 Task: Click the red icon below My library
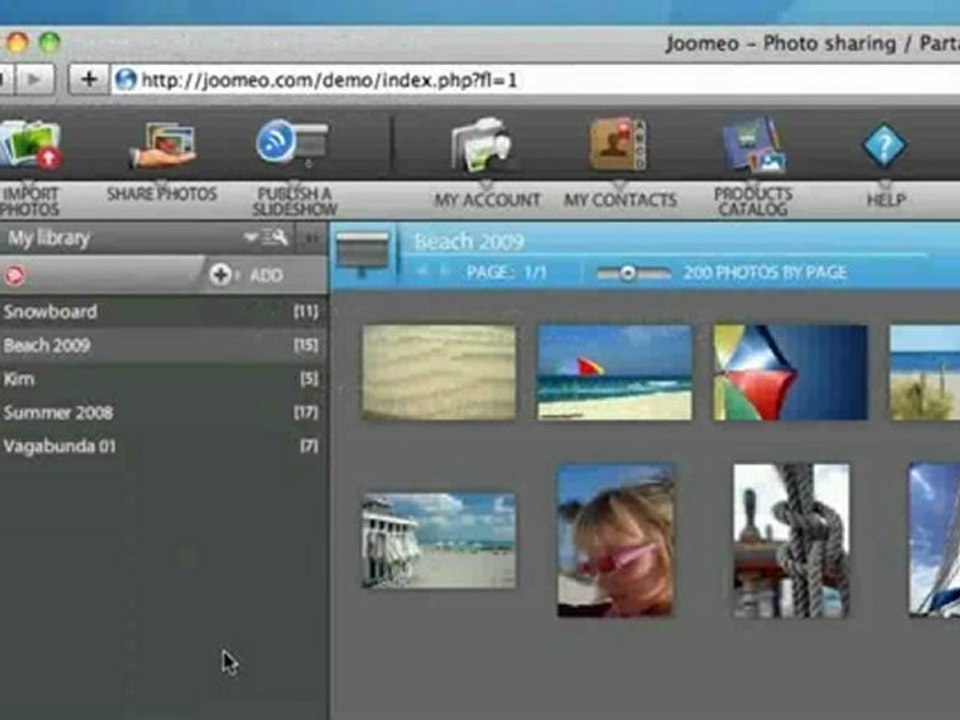tap(15, 276)
